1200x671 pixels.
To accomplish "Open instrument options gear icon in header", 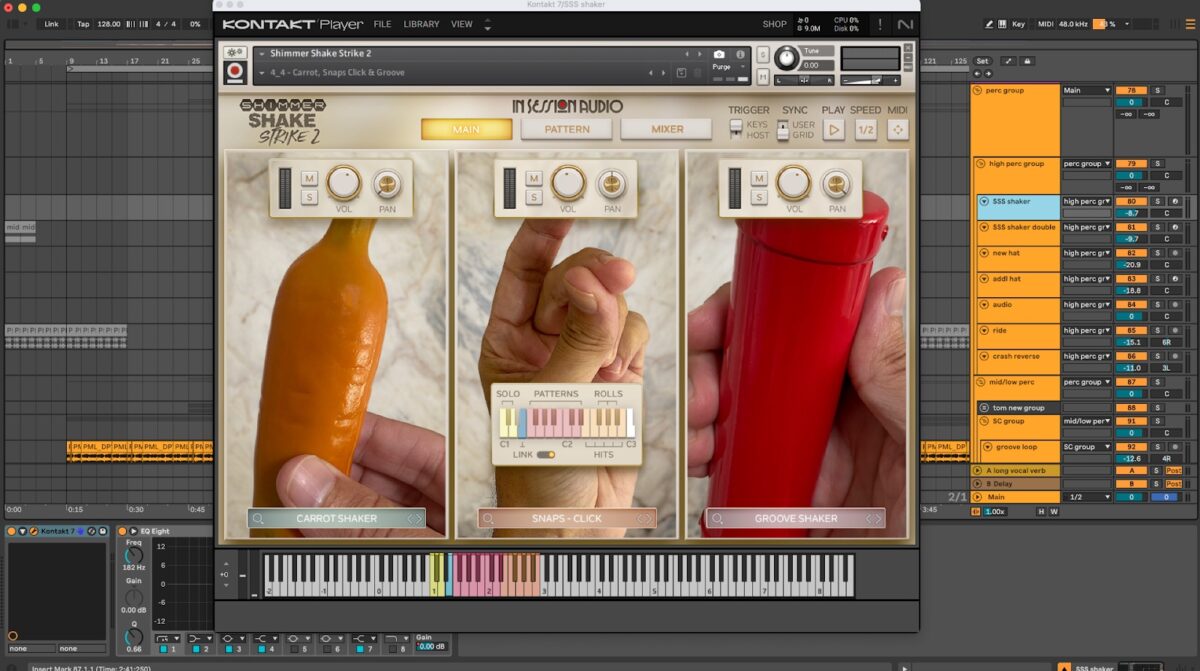I will pyautogui.click(x=236, y=52).
